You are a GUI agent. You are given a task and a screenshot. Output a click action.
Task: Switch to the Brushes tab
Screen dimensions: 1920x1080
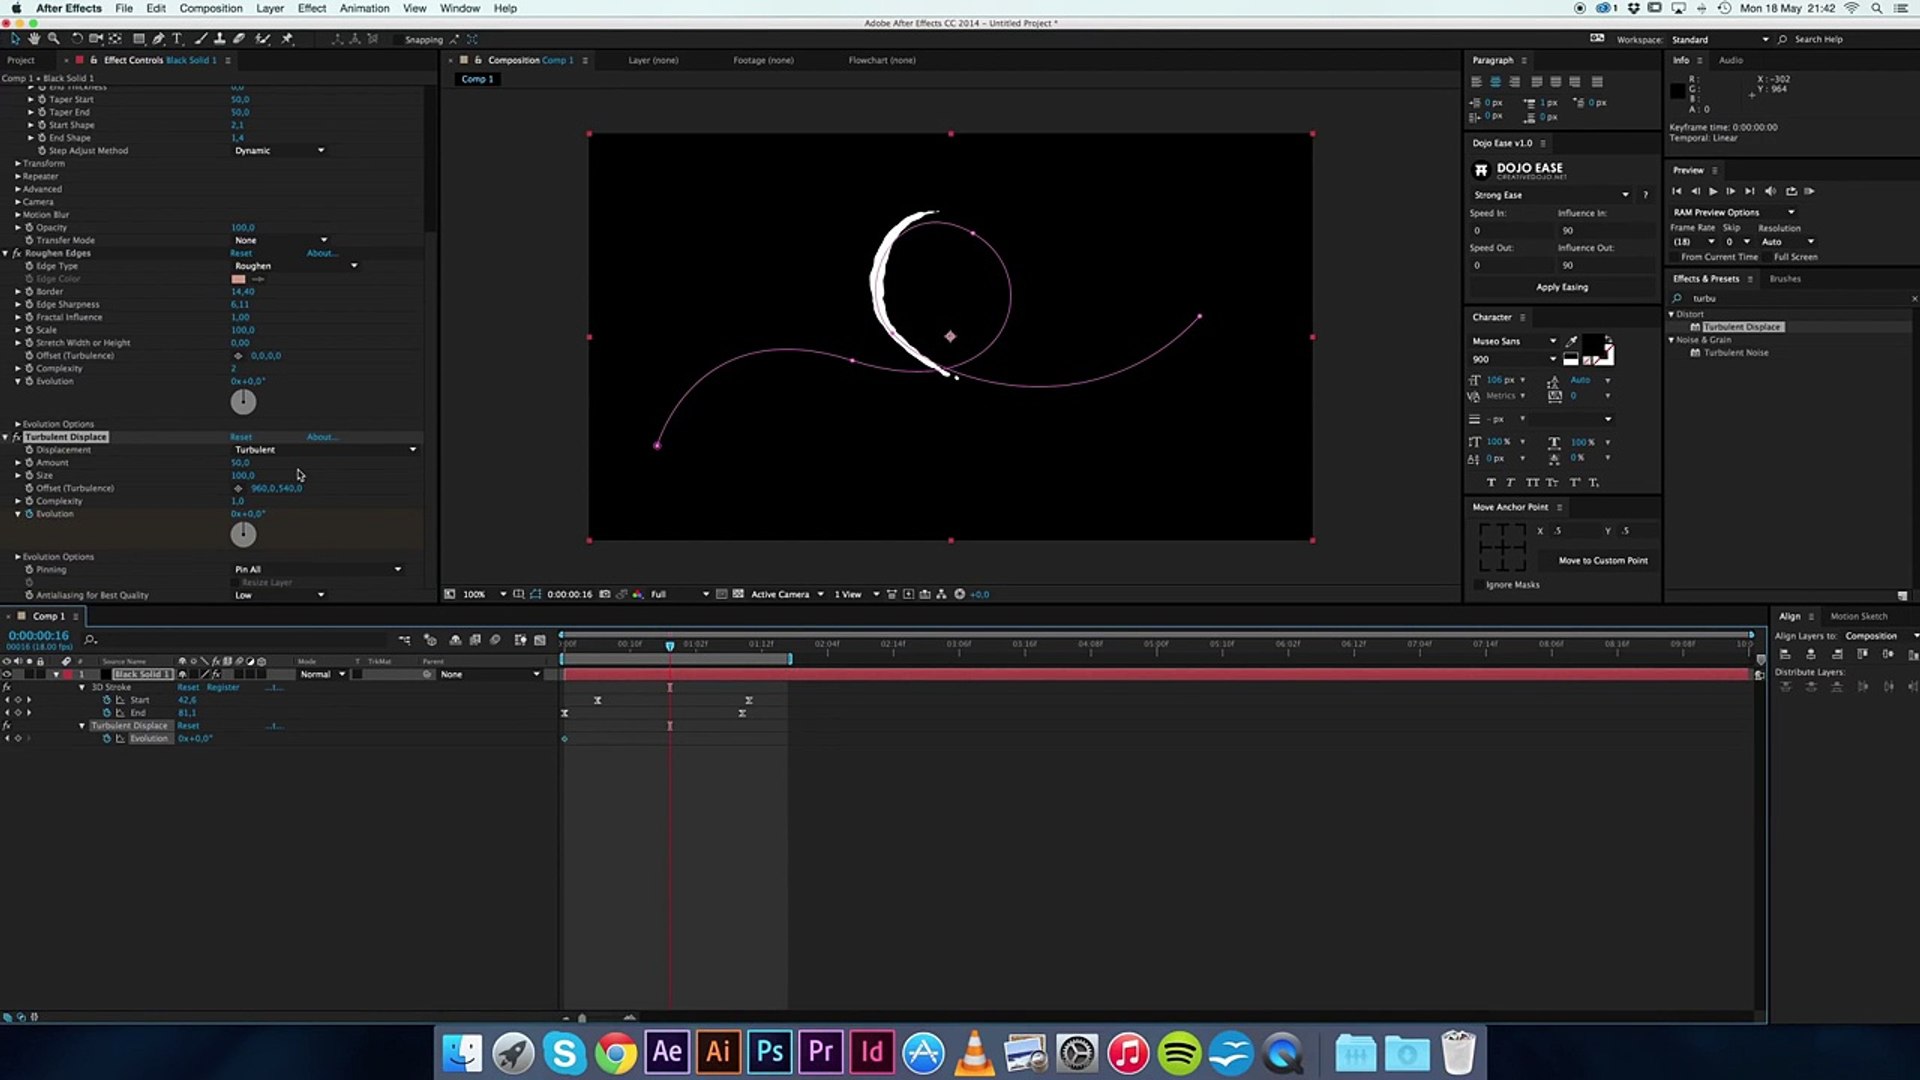(x=1785, y=279)
